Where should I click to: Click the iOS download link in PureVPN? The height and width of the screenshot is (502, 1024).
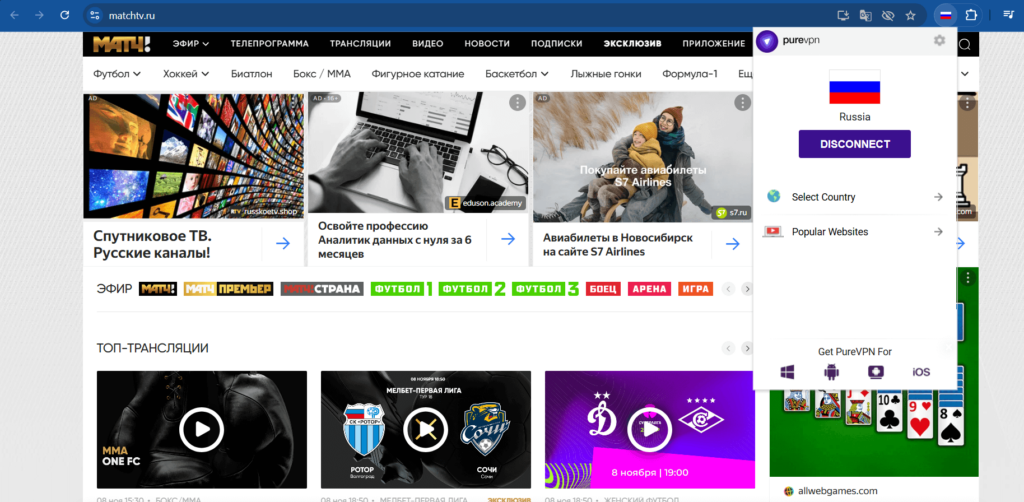coord(921,372)
